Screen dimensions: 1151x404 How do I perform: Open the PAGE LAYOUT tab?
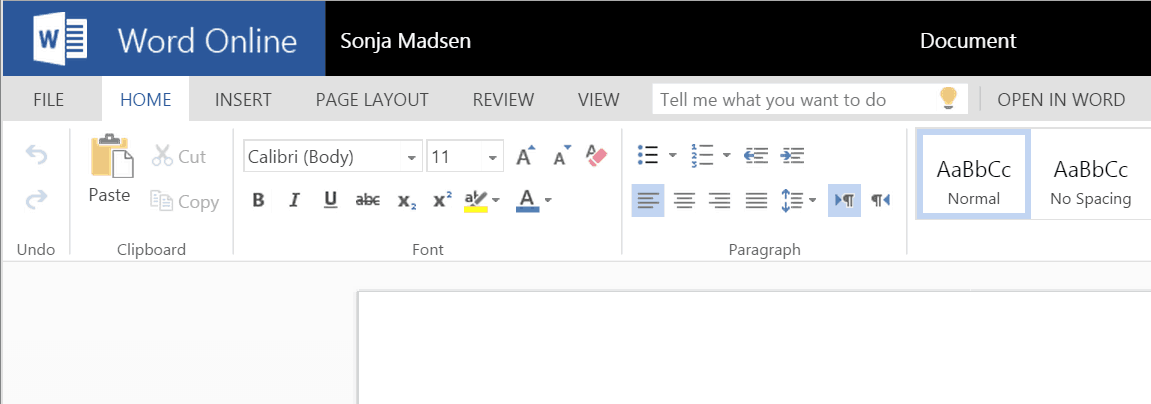(372, 100)
